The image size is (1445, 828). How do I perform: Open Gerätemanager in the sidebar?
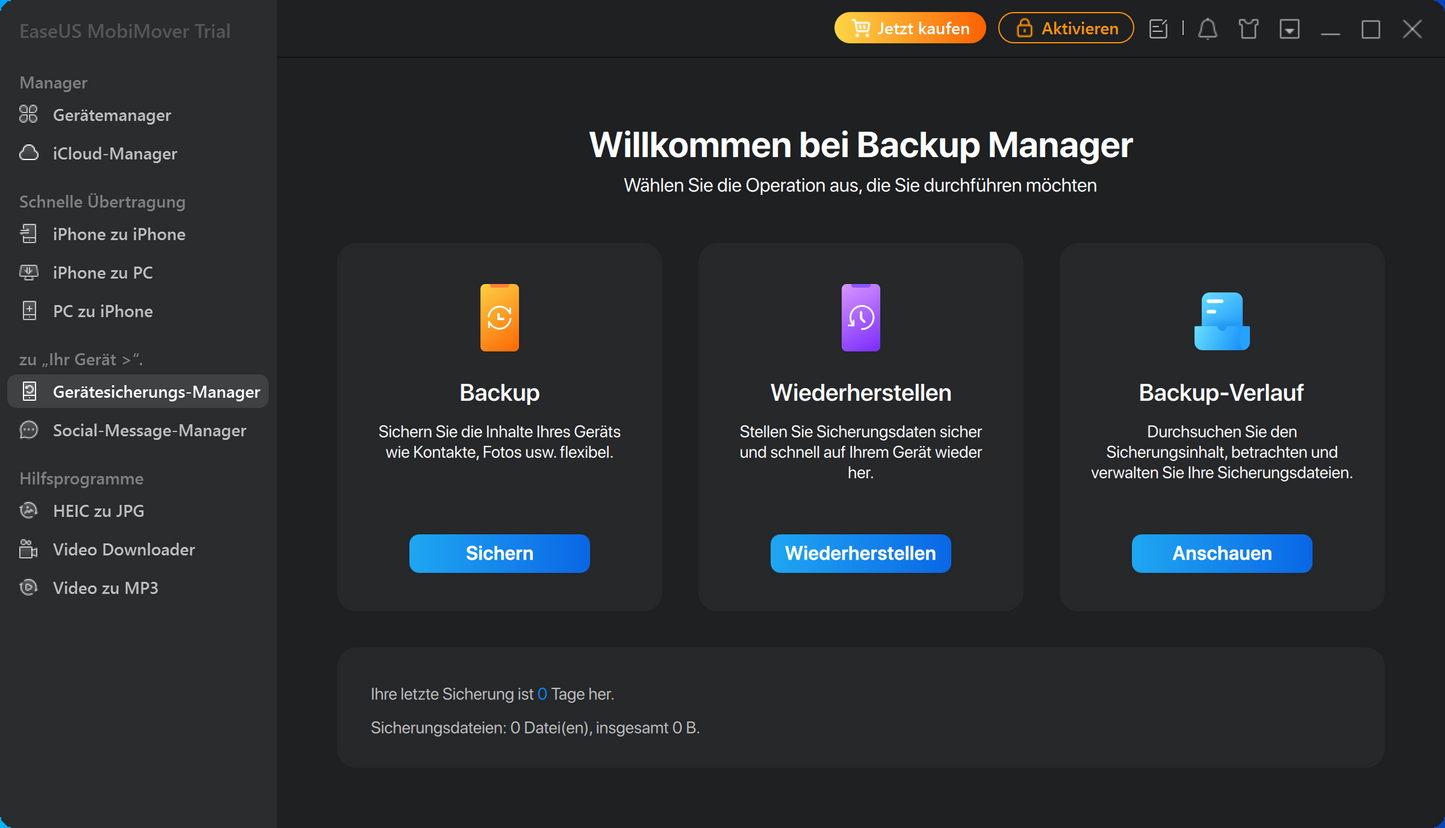112,115
